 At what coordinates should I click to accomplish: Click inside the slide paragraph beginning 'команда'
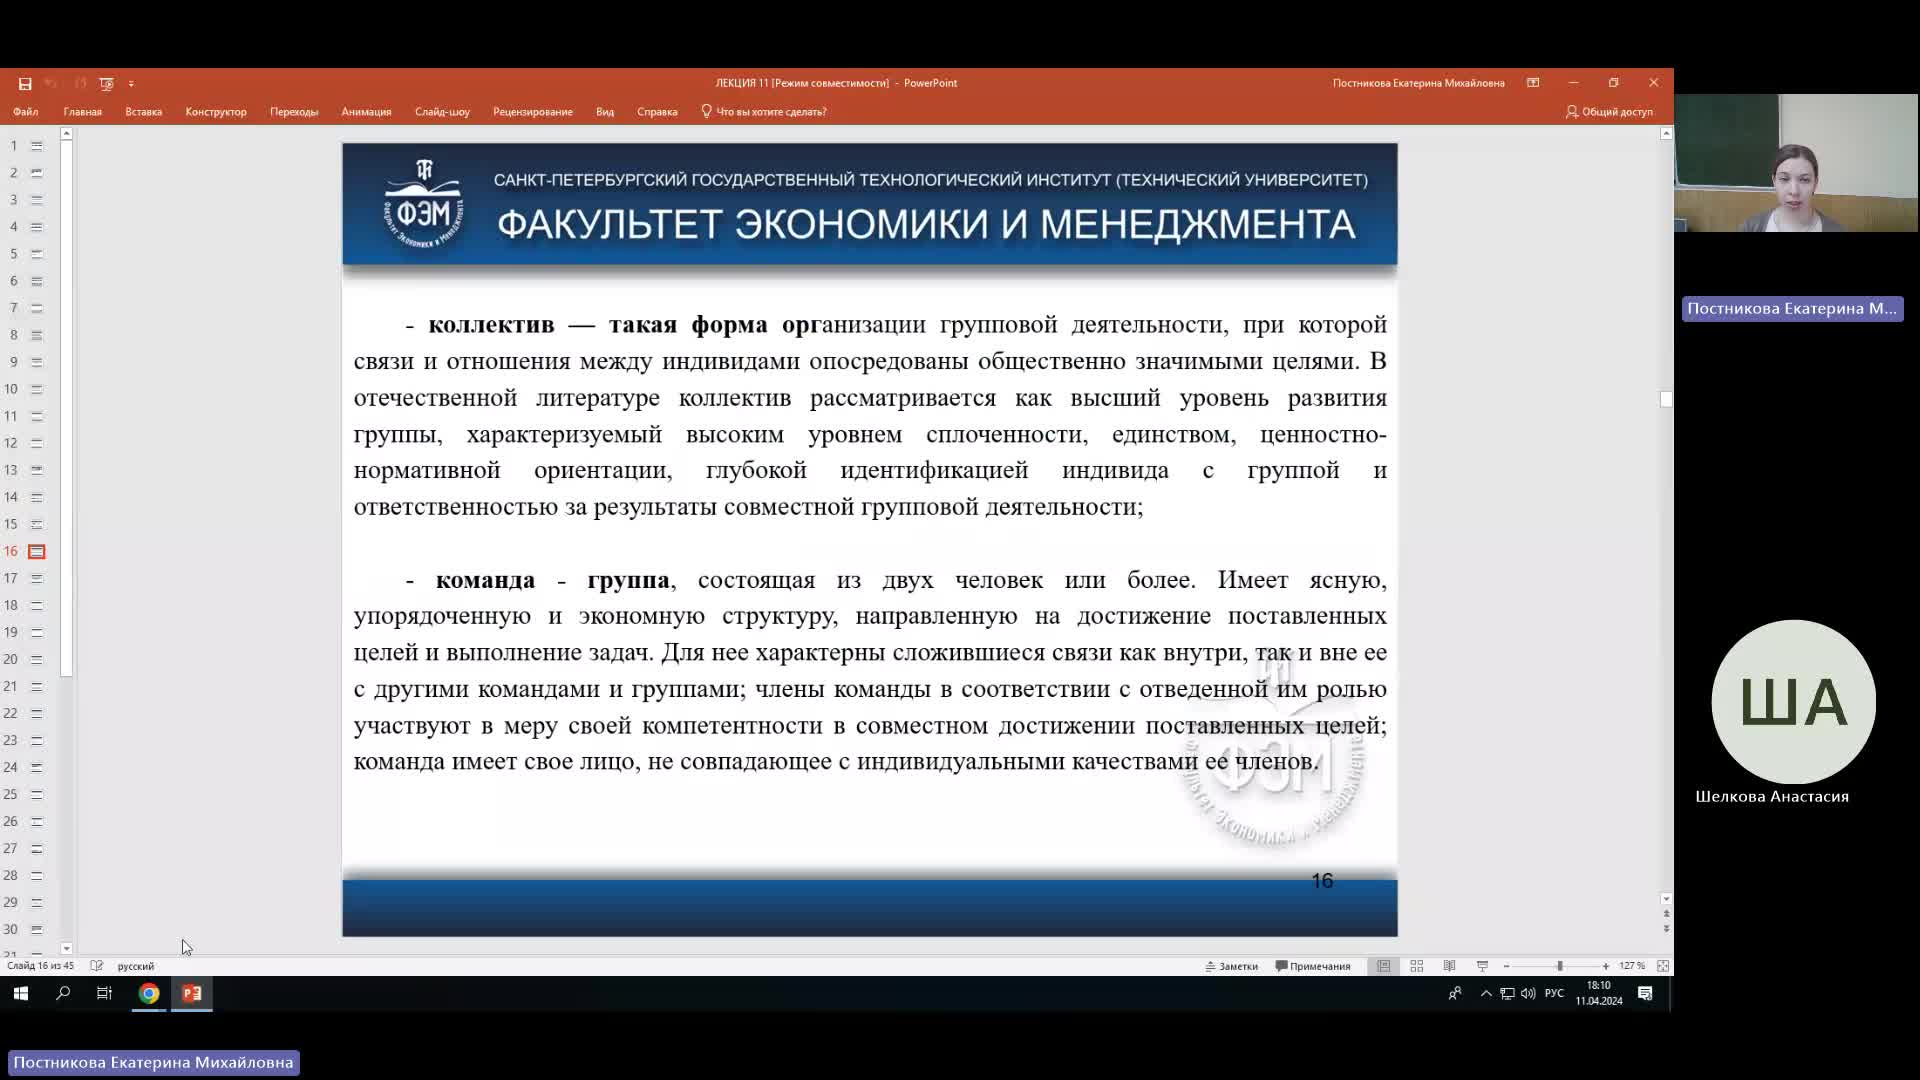(870, 671)
